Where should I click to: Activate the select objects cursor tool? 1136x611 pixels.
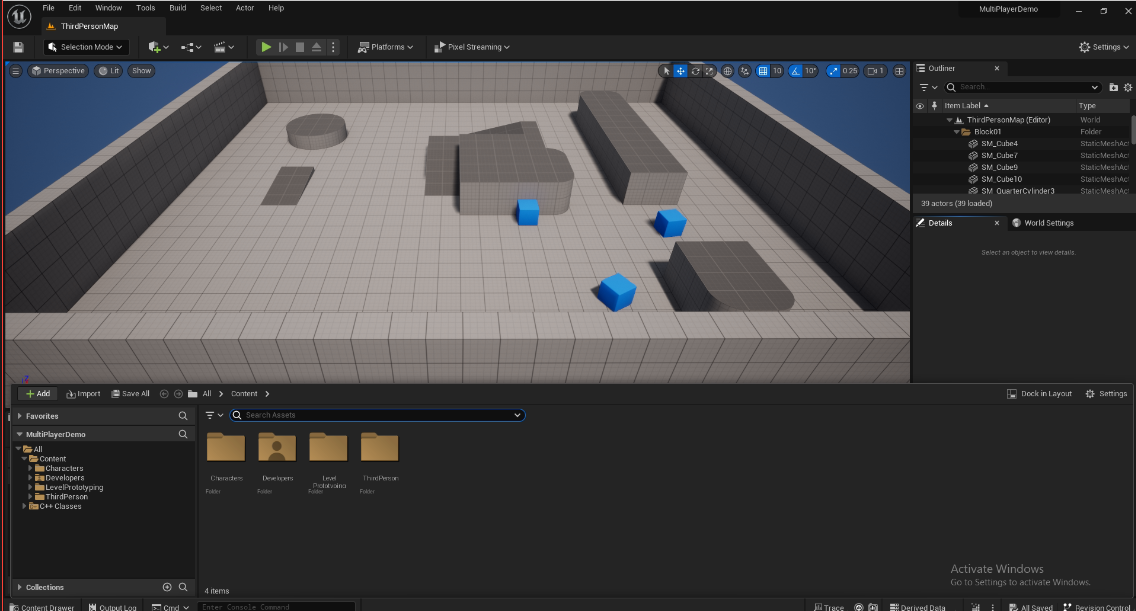[665, 71]
